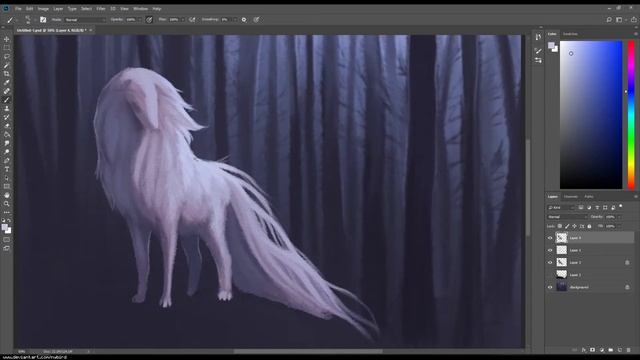Open the Flow dropdown arrow
Viewport: 640px width, 360px height.
(182, 20)
